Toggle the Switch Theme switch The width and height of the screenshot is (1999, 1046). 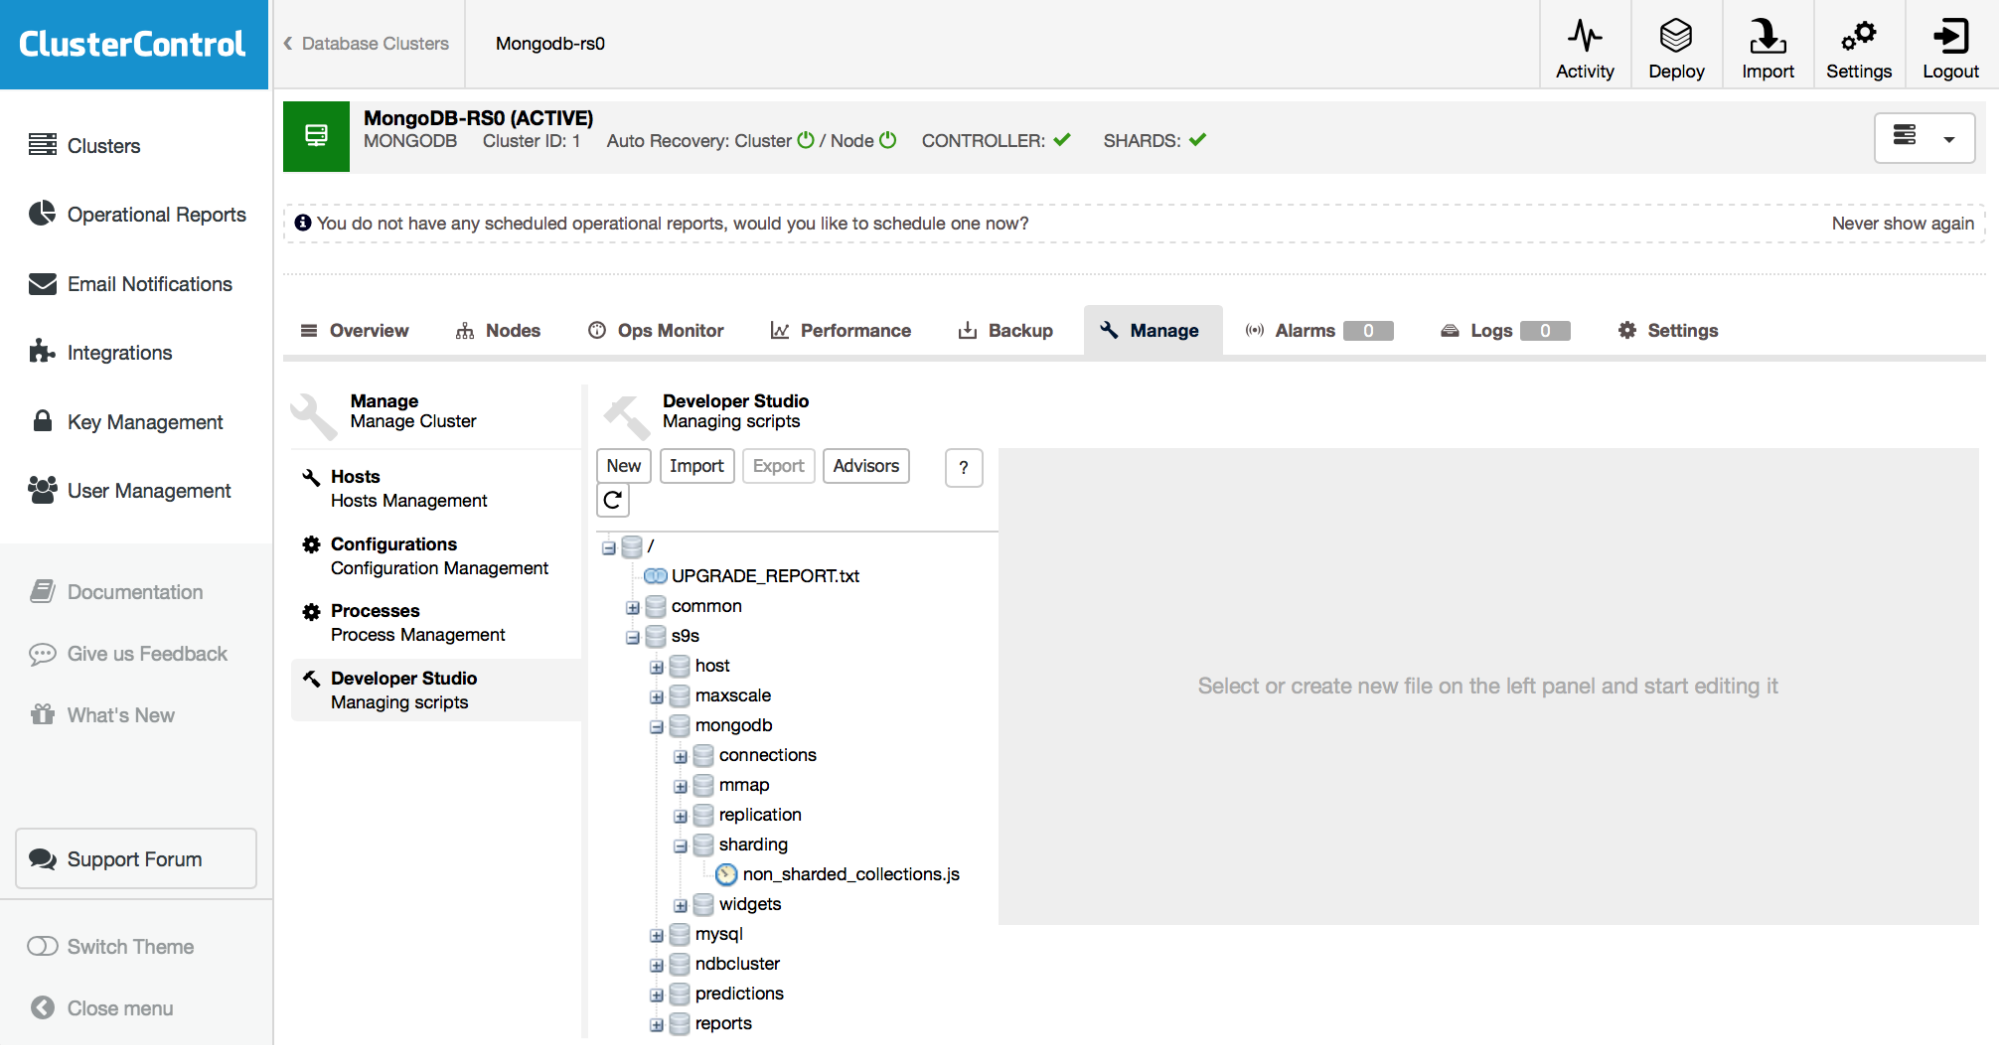click(42, 946)
